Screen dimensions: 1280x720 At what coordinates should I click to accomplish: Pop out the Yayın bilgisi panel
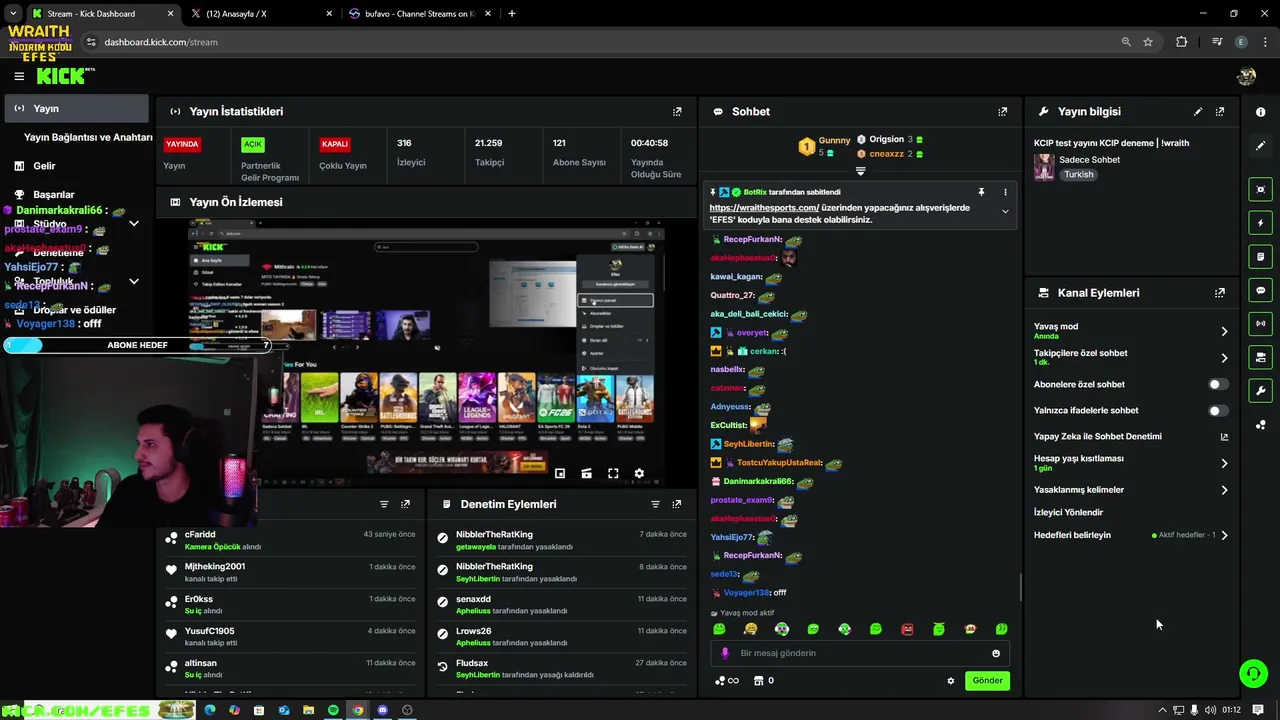[1220, 112]
